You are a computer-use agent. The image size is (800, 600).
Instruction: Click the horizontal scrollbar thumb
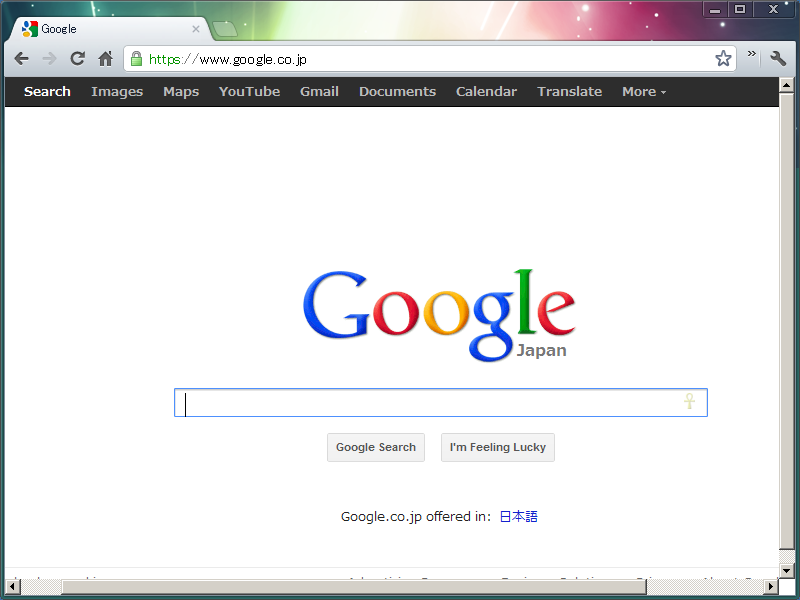pyautogui.click(x=354, y=587)
